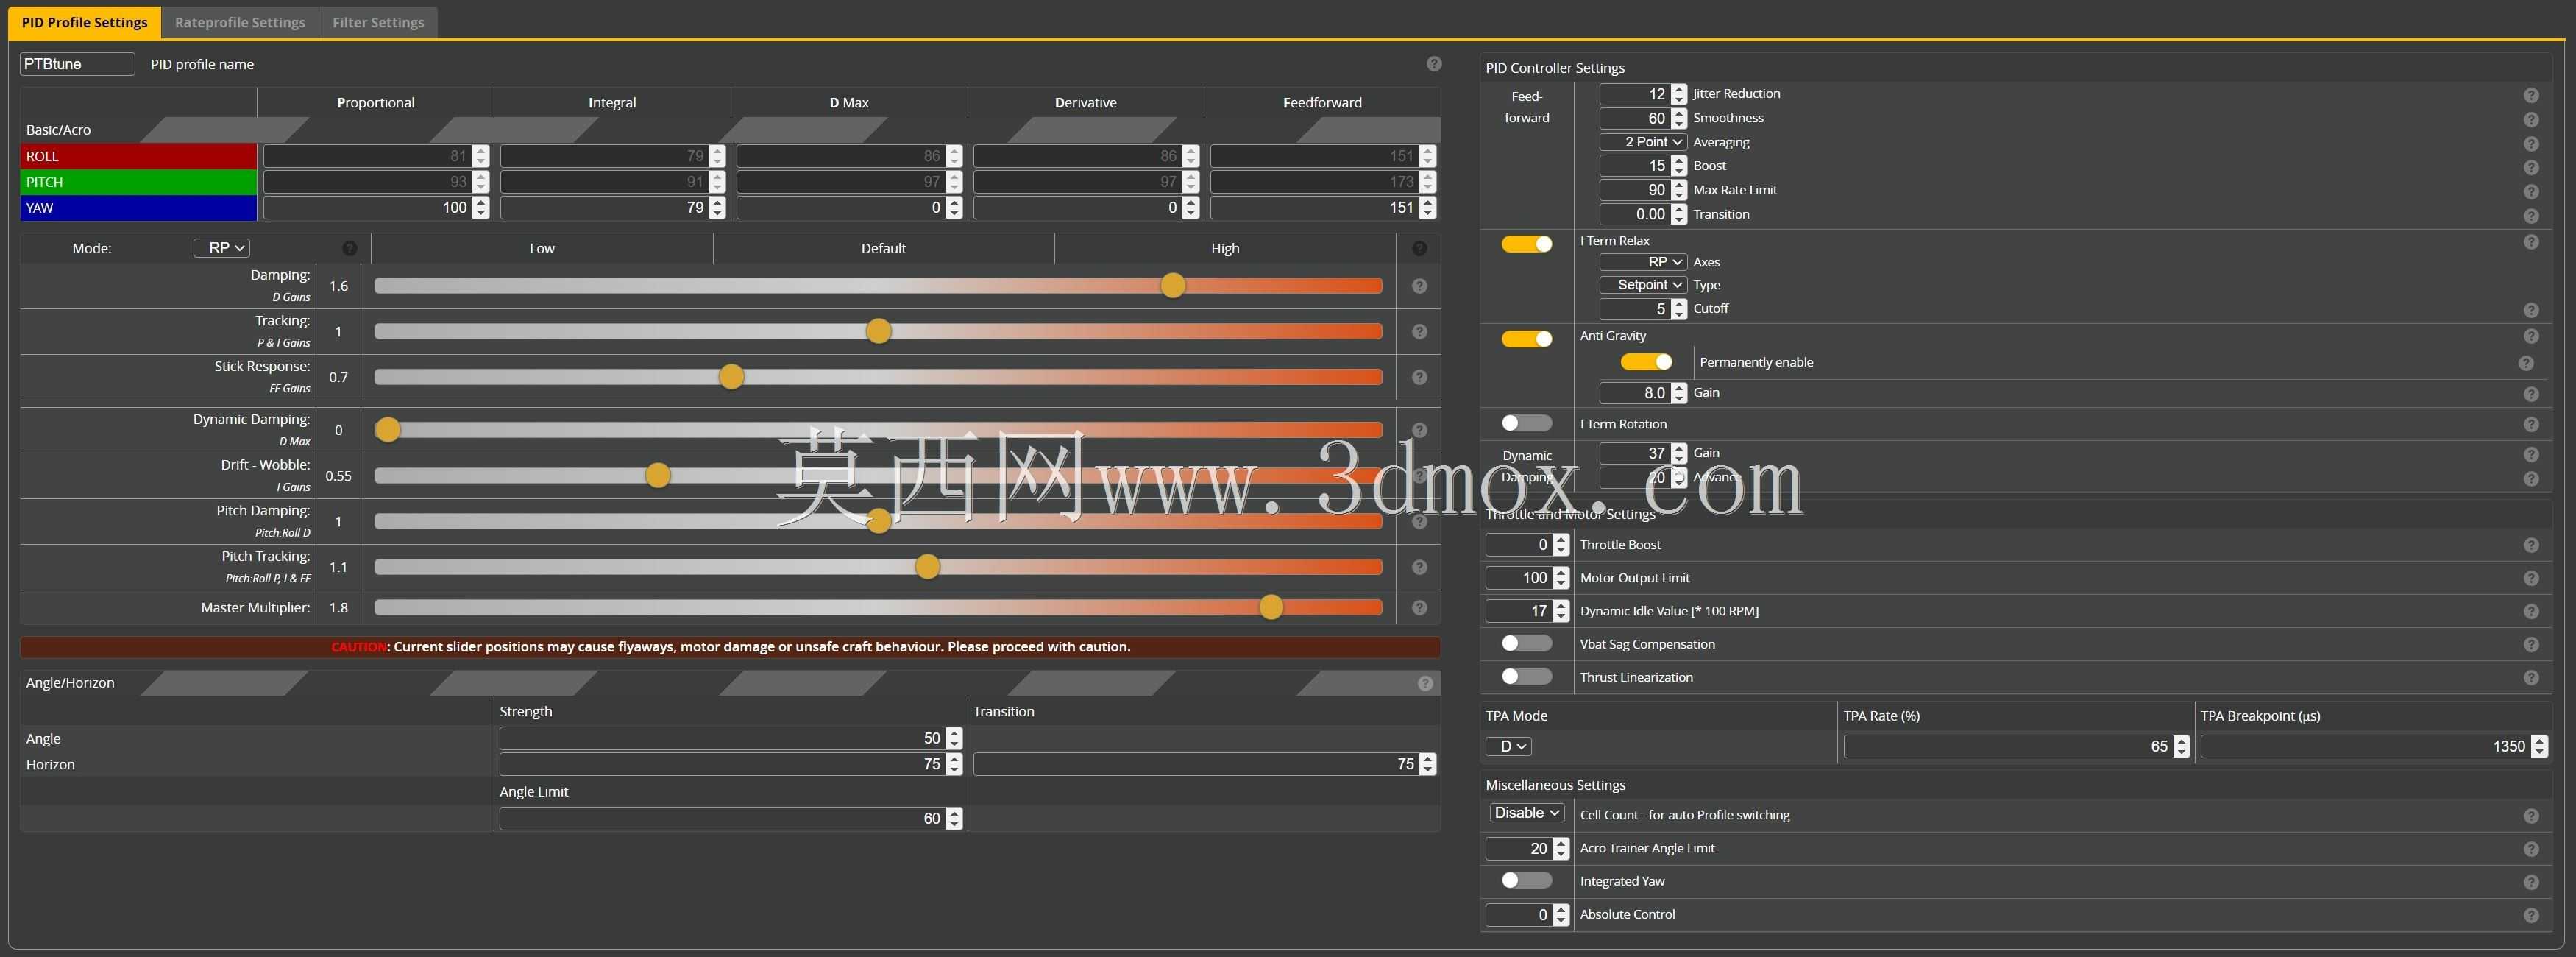This screenshot has width=2576, height=957.
Task: Toggle Anti Gravity switch
Action: pyautogui.click(x=1526, y=339)
